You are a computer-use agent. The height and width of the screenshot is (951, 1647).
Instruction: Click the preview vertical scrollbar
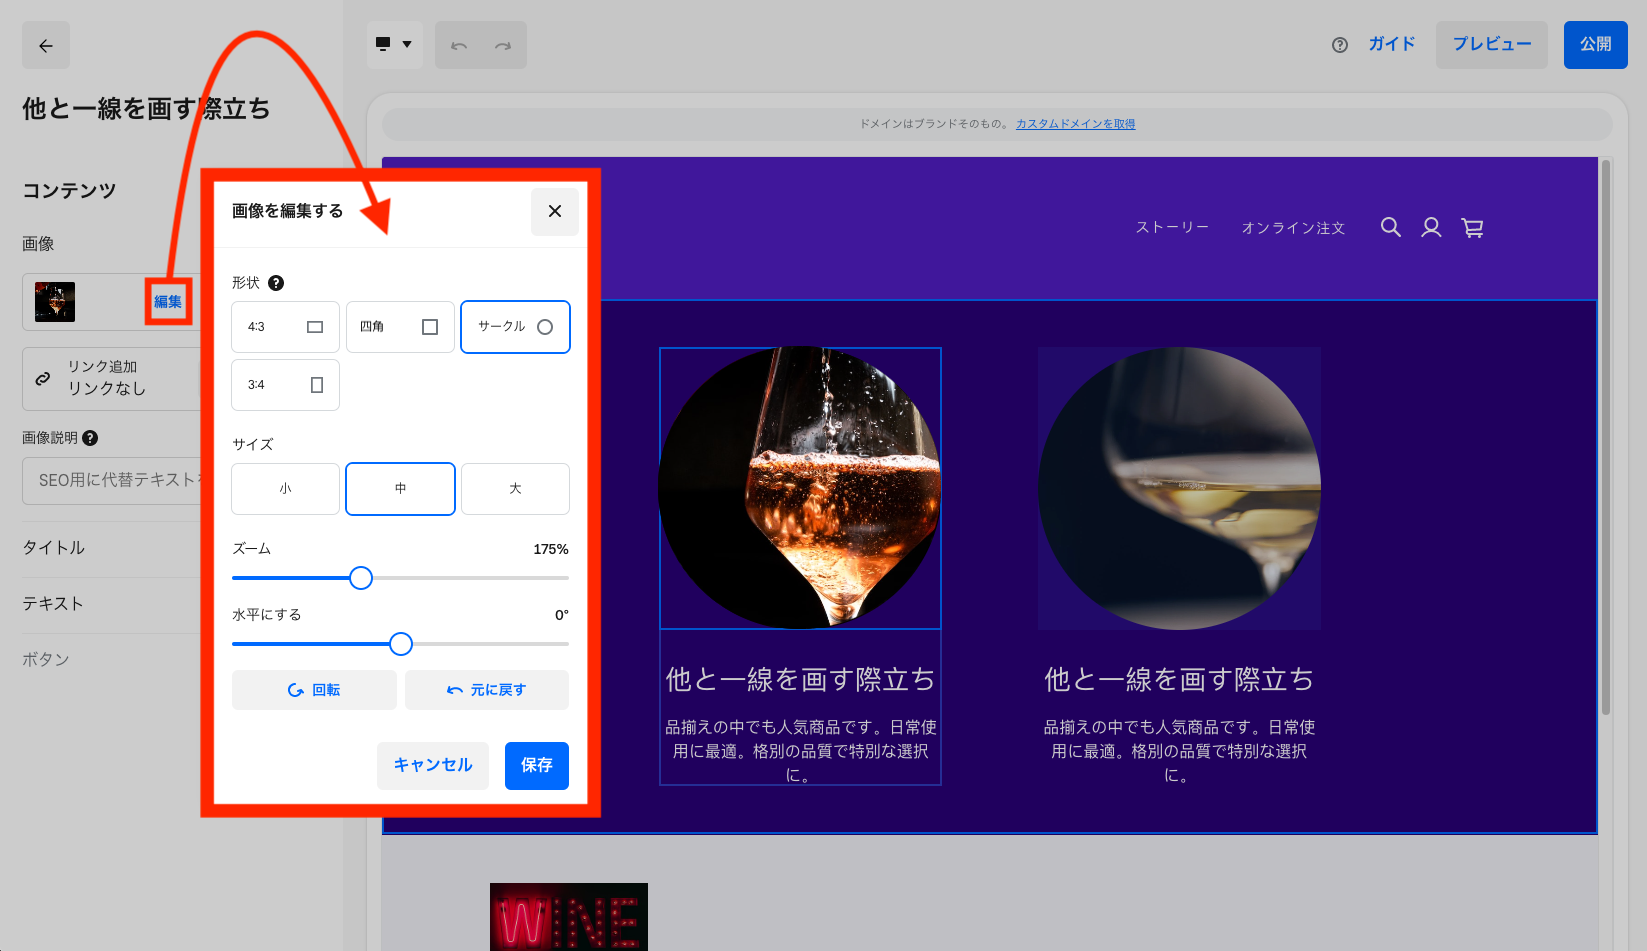click(1606, 437)
